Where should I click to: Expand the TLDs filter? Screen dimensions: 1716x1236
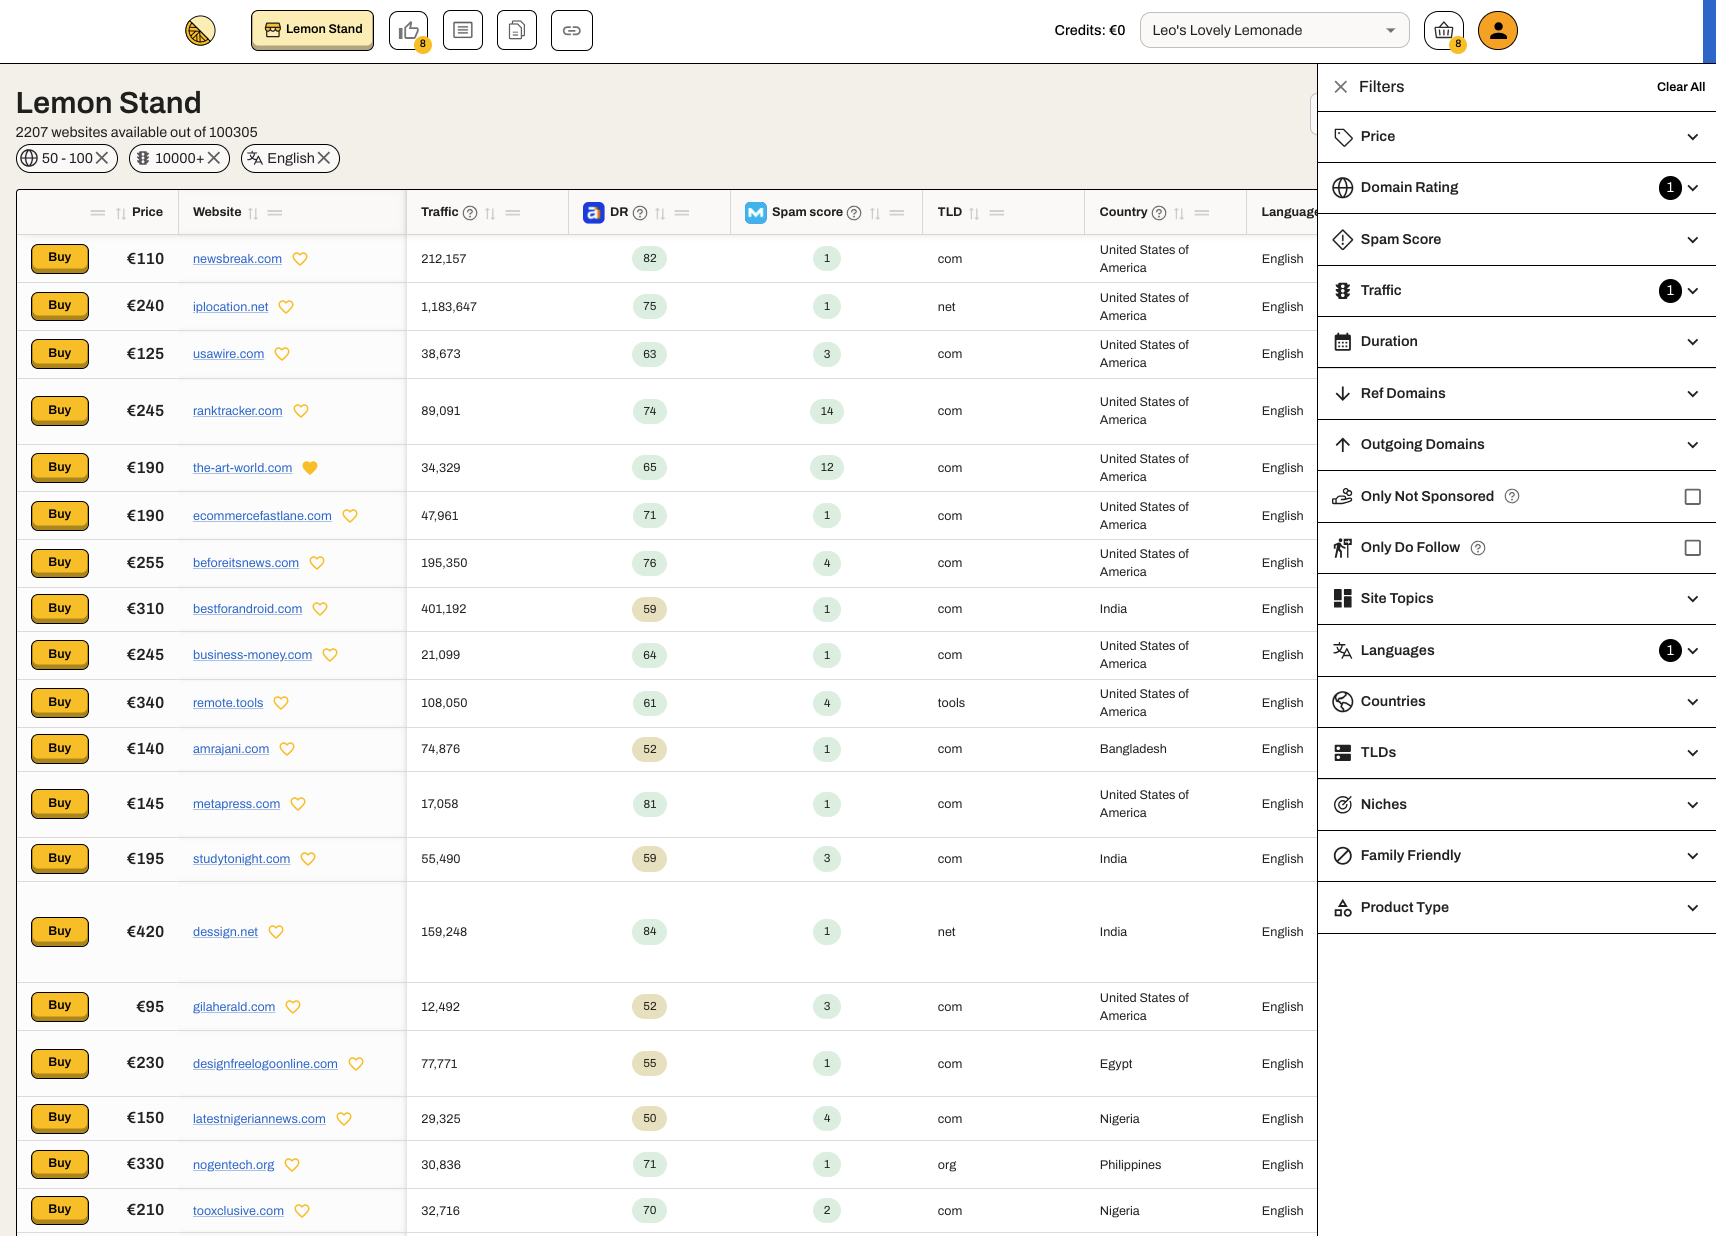[1517, 753]
